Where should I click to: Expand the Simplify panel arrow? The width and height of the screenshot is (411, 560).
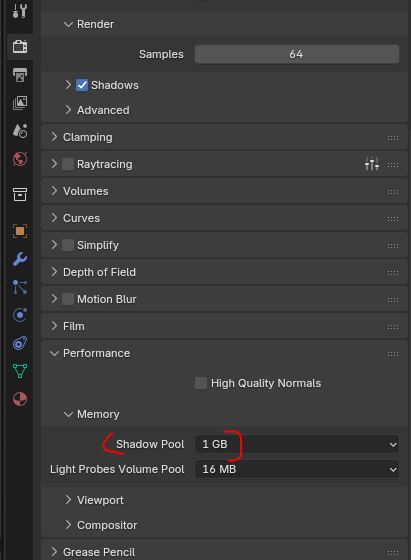click(x=54, y=245)
